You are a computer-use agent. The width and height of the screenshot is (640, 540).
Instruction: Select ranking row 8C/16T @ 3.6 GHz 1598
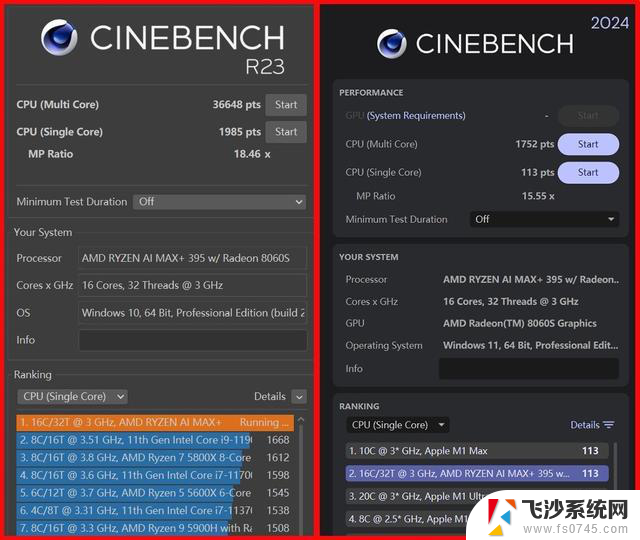(155, 475)
